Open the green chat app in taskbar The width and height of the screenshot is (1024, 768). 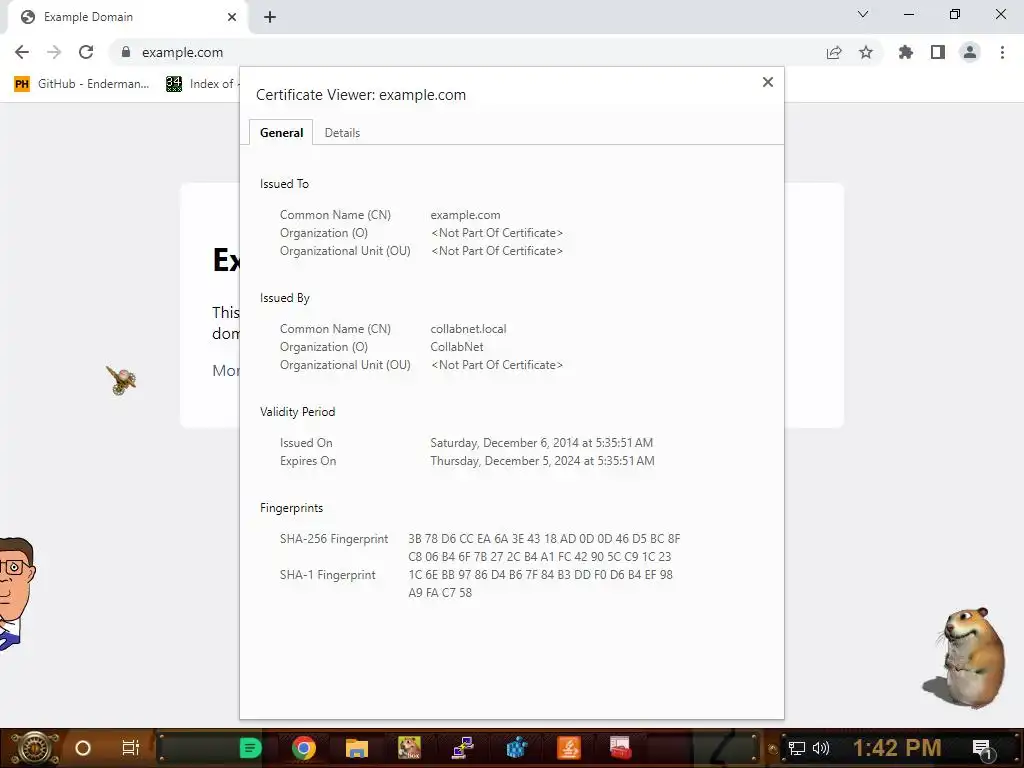pos(250,748)
